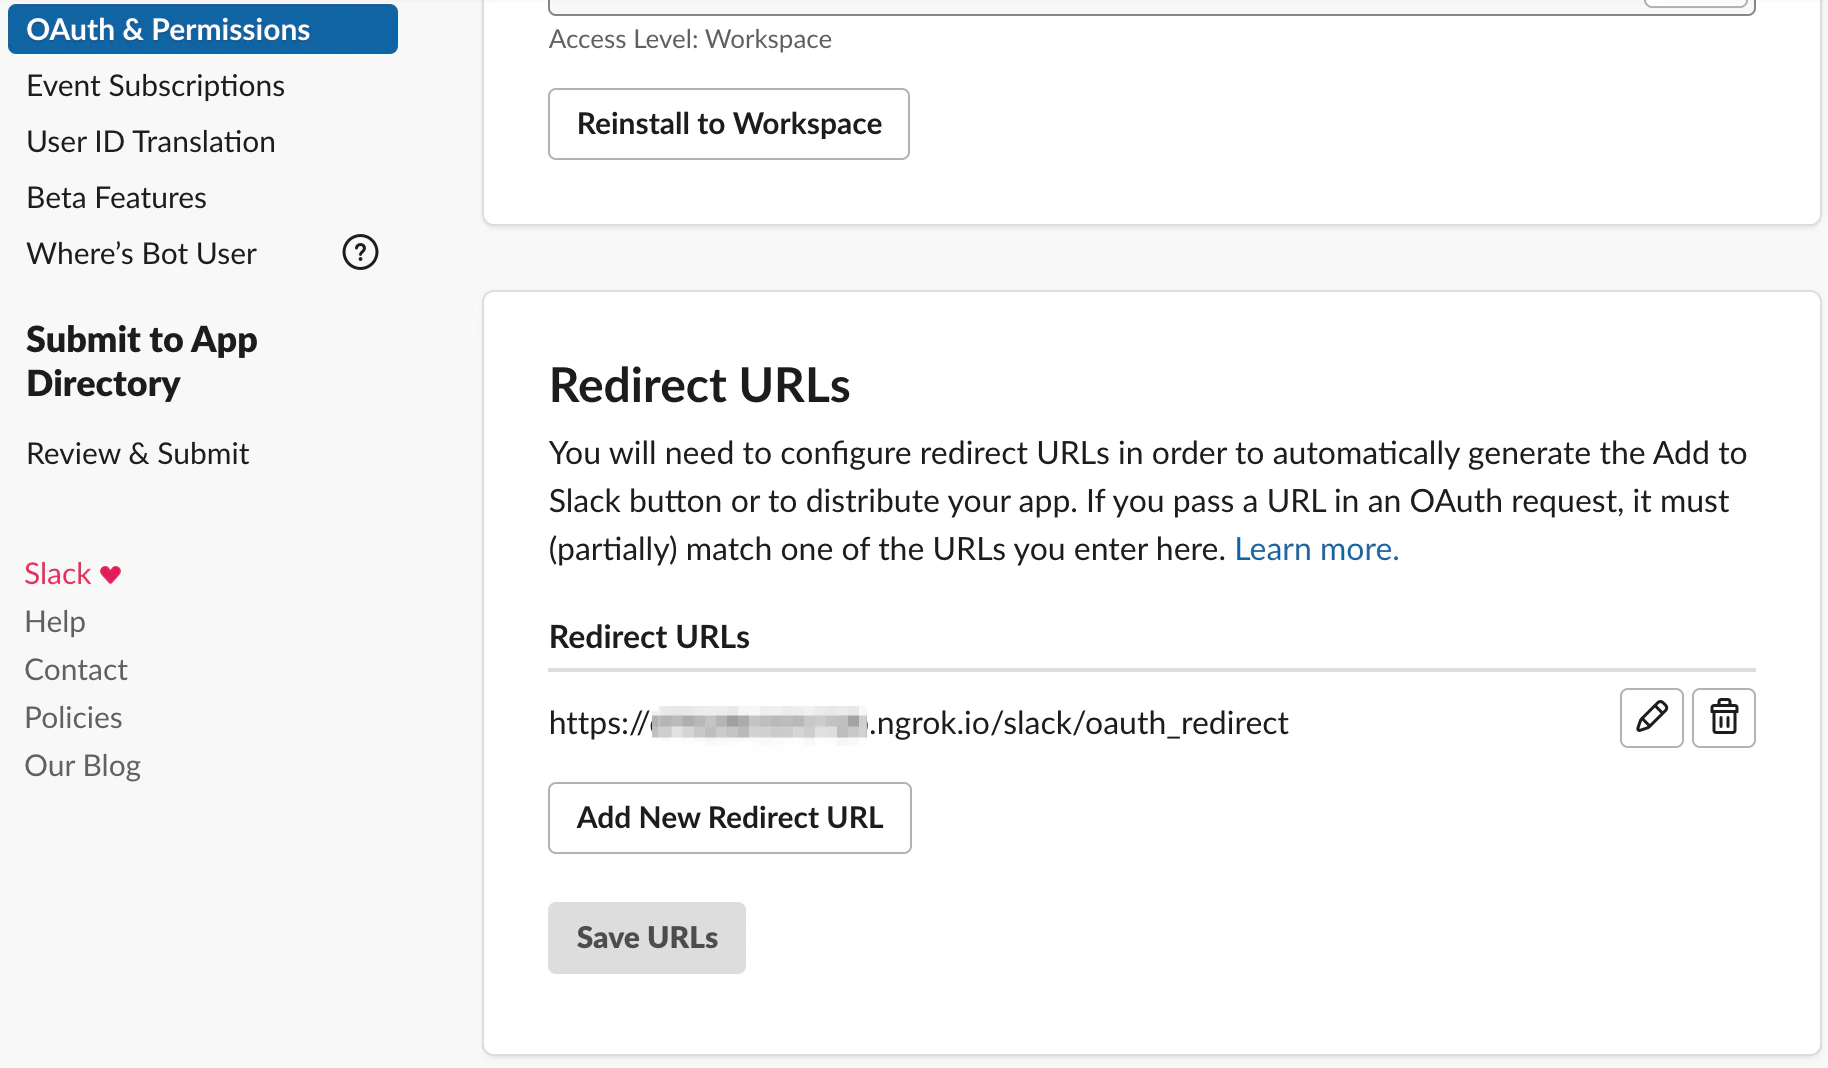Click the large Redirect URLs section heading
Image resolution: width=1828 pixels, height=1068 pixels.
[700, 385]
